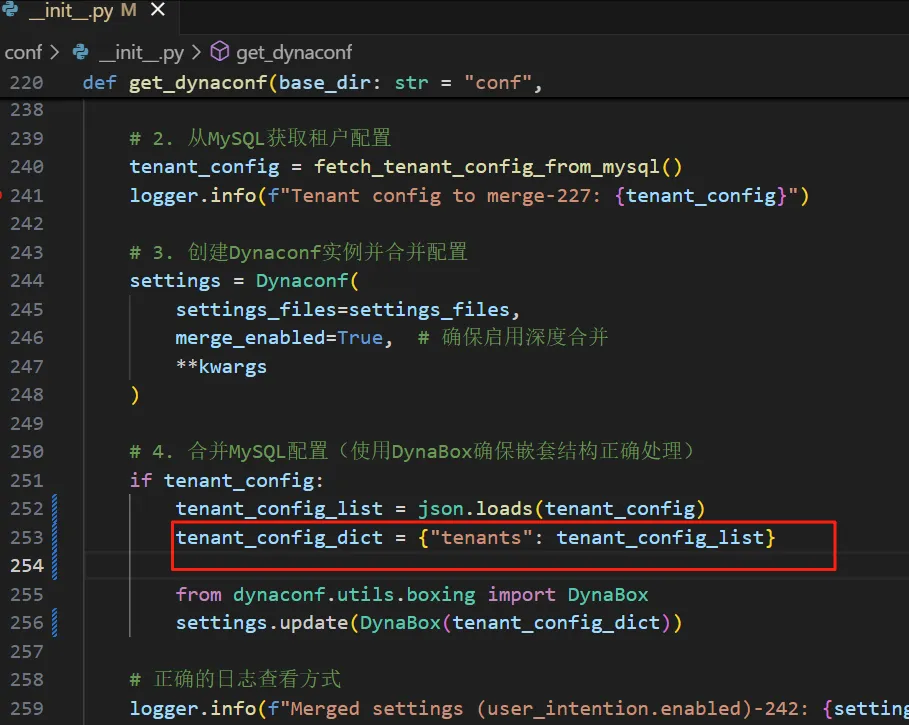909x725 pixels.
Task: Click 'if tenant_config:' on line 251
Action: [x=226, y=480]
